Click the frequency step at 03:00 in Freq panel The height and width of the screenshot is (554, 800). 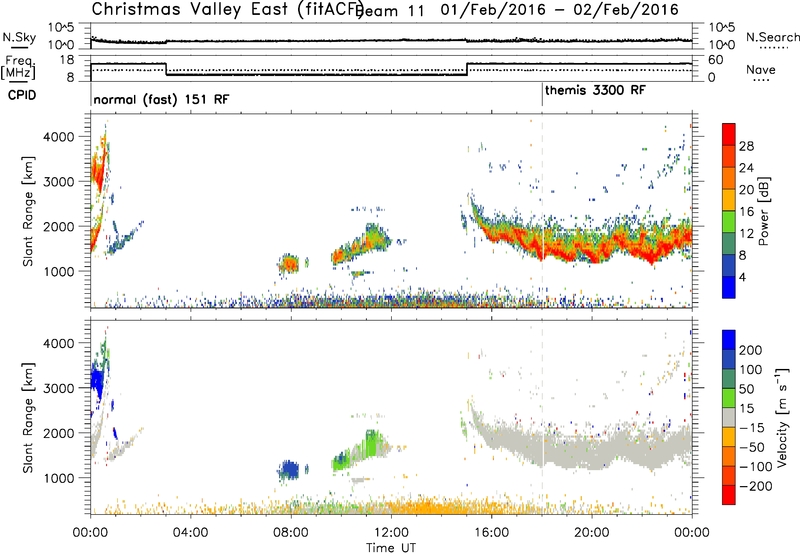click(166, 69)
